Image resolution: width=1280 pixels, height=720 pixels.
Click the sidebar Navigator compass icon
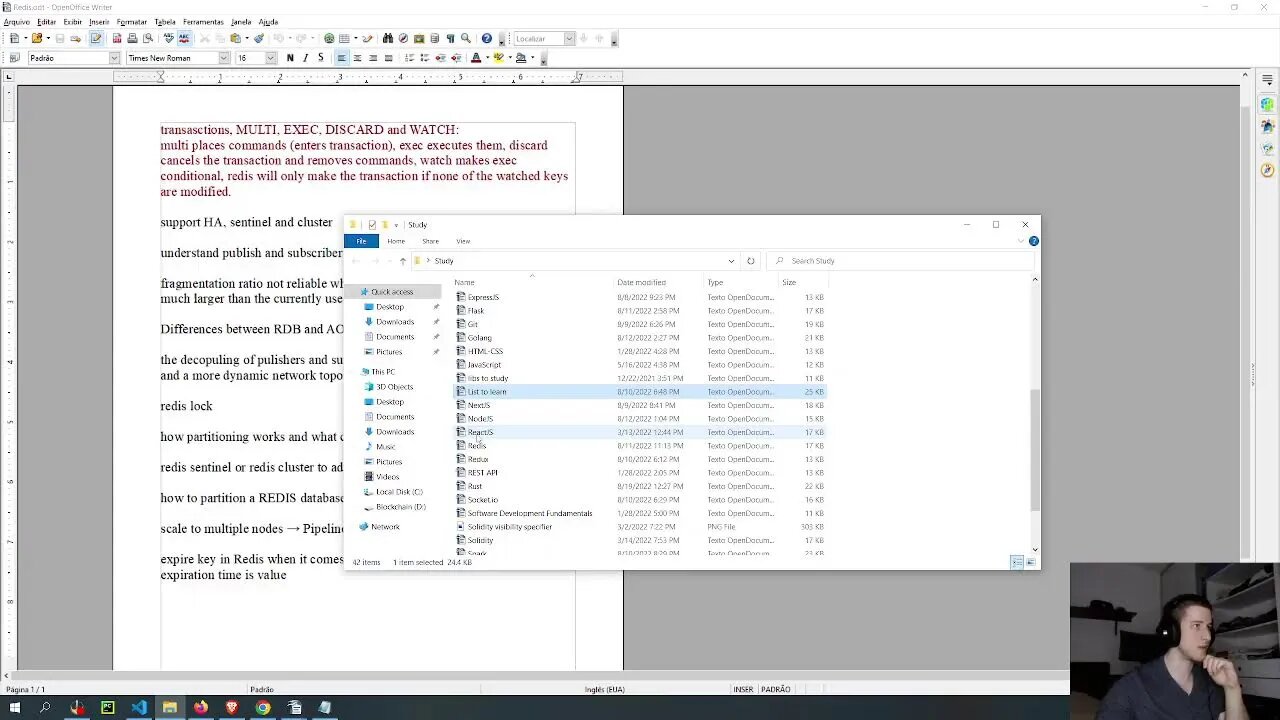pos(1268,171)
